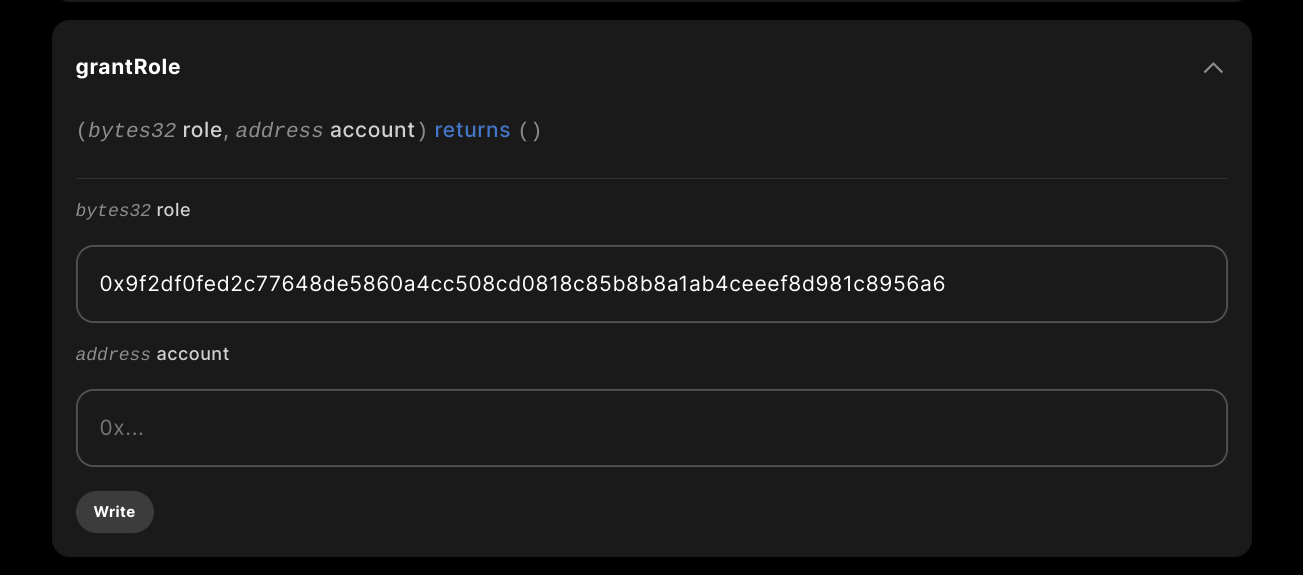Screen dimensions: 1303x575
Task: Click the opening parenthesis of the signature
Action: [x=81, y=130]
